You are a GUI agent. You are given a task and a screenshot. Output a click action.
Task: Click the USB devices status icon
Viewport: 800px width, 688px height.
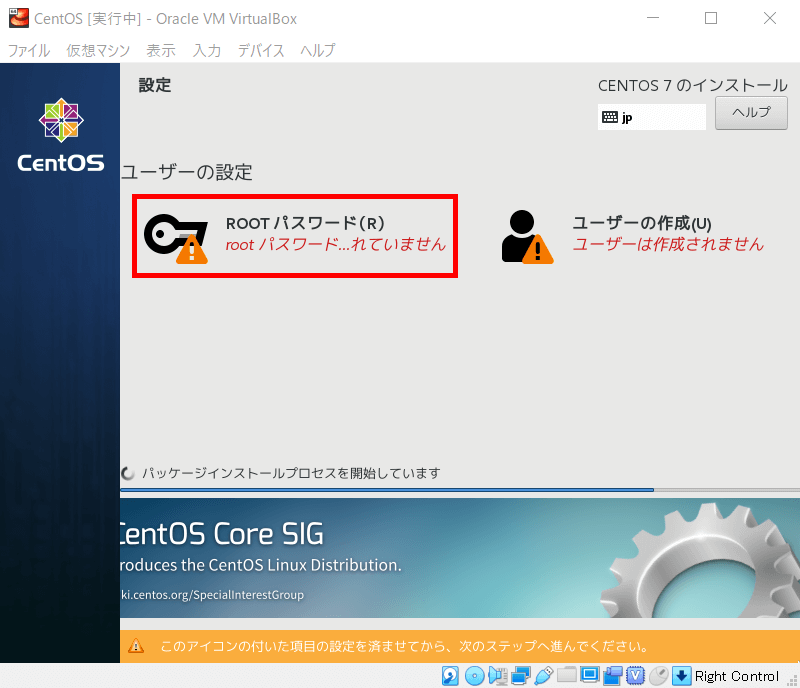(543, 676)
